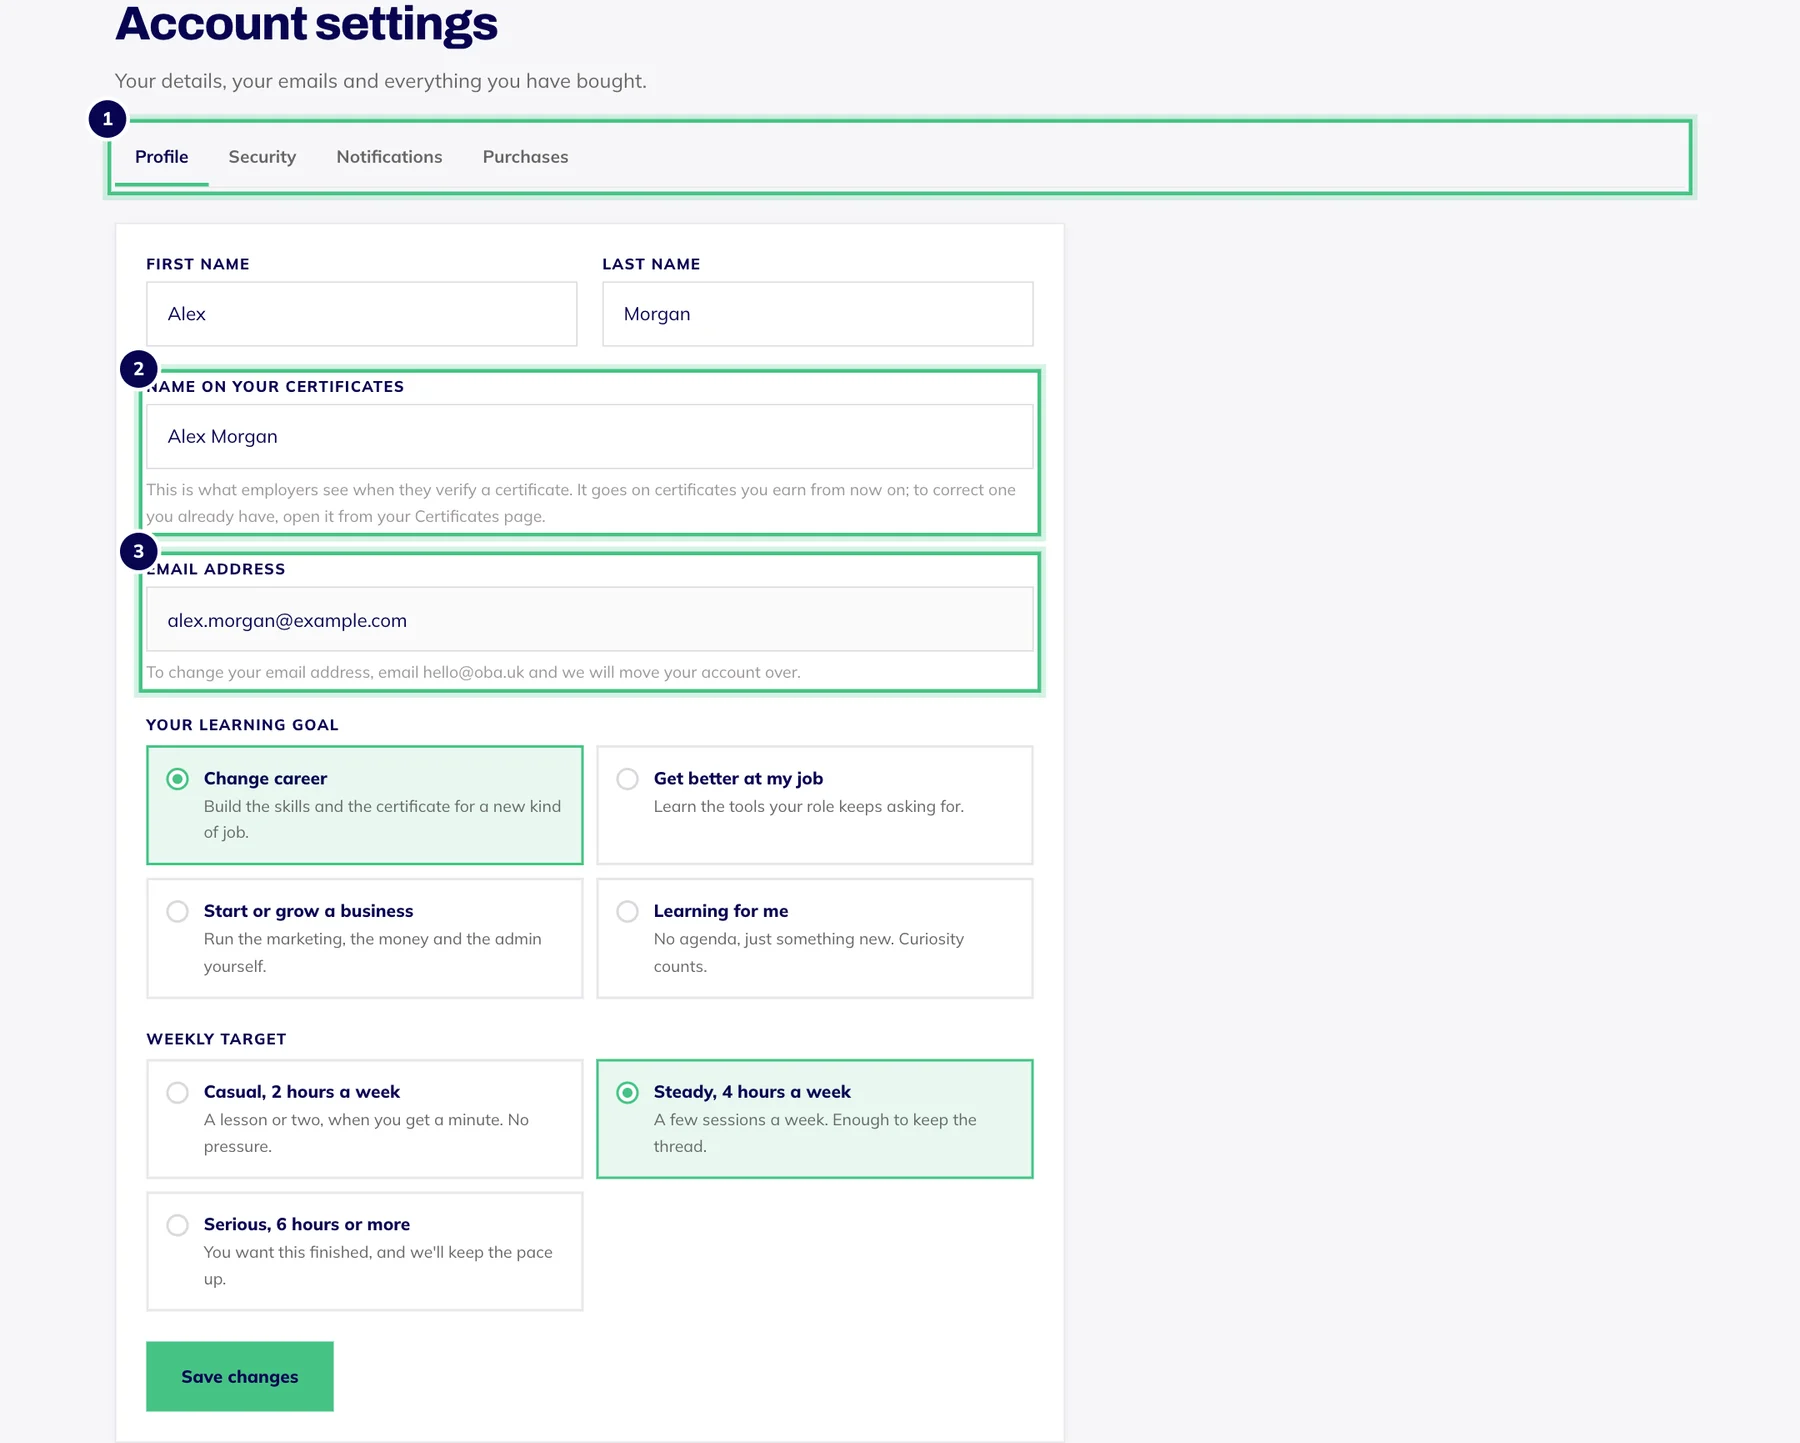Click the email address field

point(589,620)
